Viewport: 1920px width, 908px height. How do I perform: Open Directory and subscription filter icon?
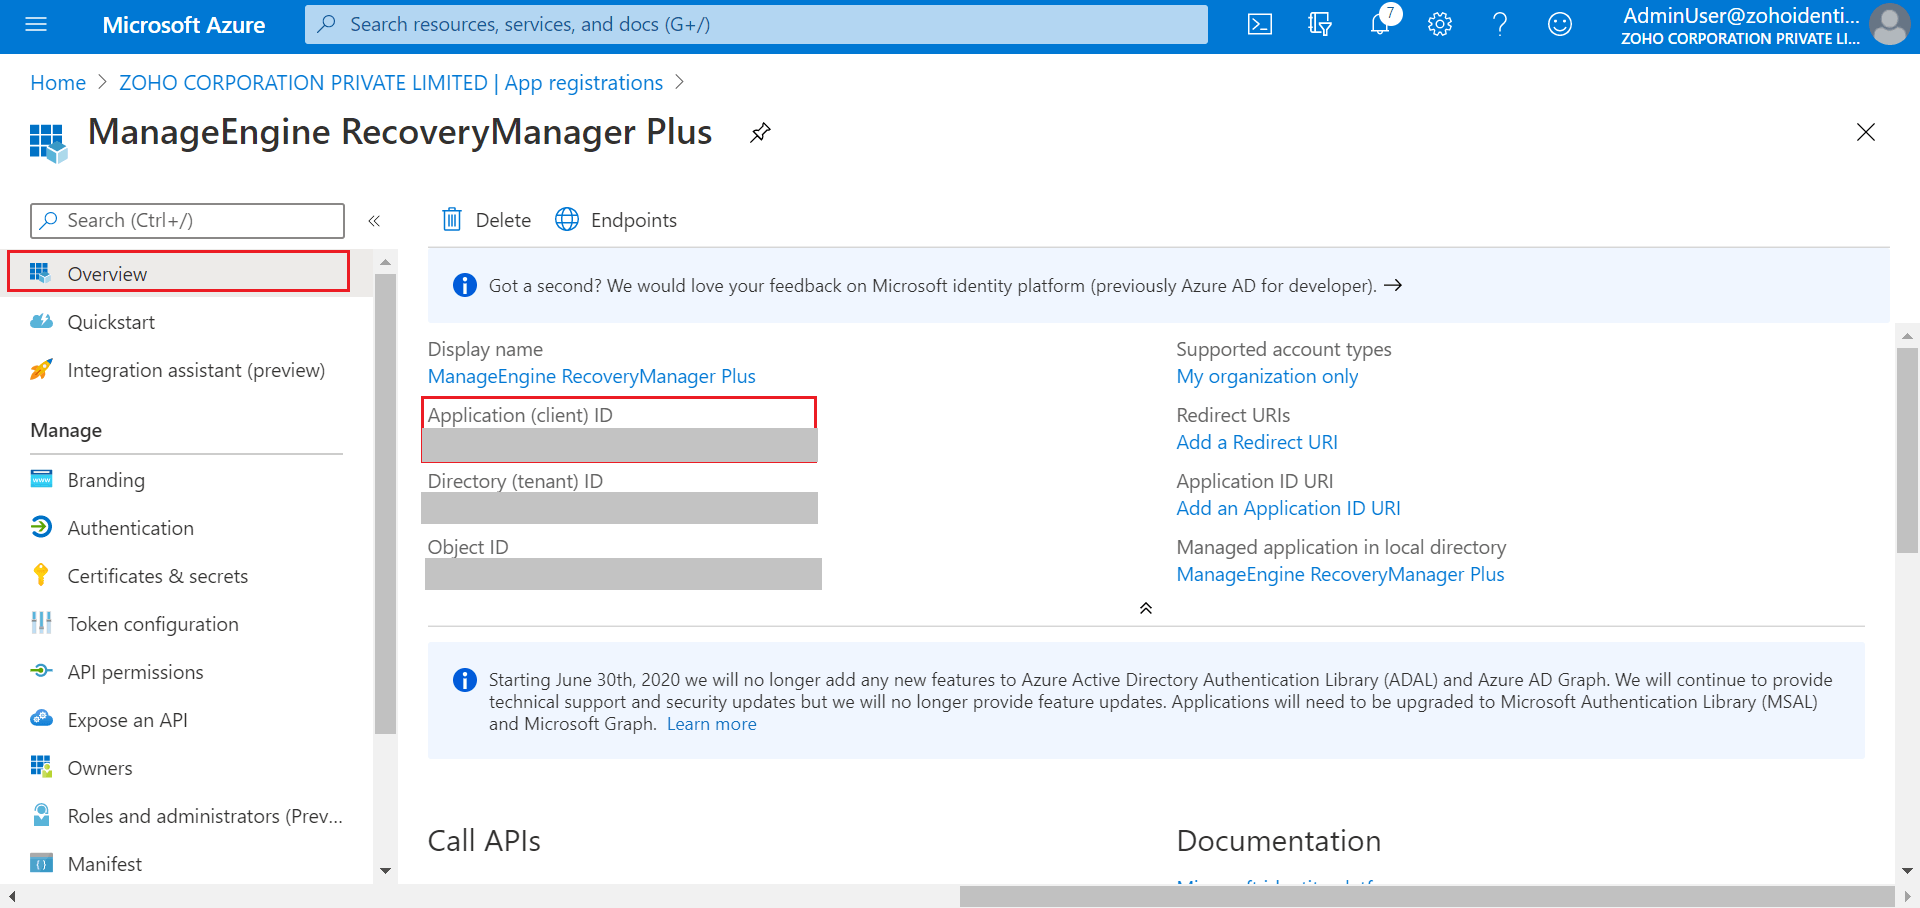click(1320, 25)
